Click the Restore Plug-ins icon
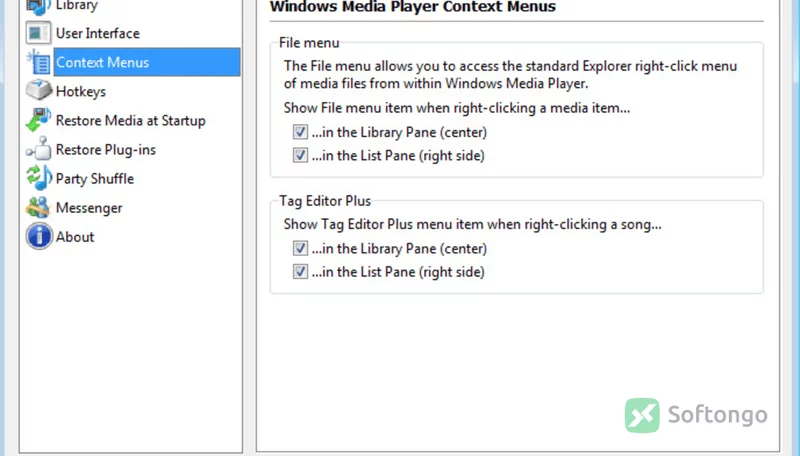The image size is (800, 456). click(x=38, y=149)
